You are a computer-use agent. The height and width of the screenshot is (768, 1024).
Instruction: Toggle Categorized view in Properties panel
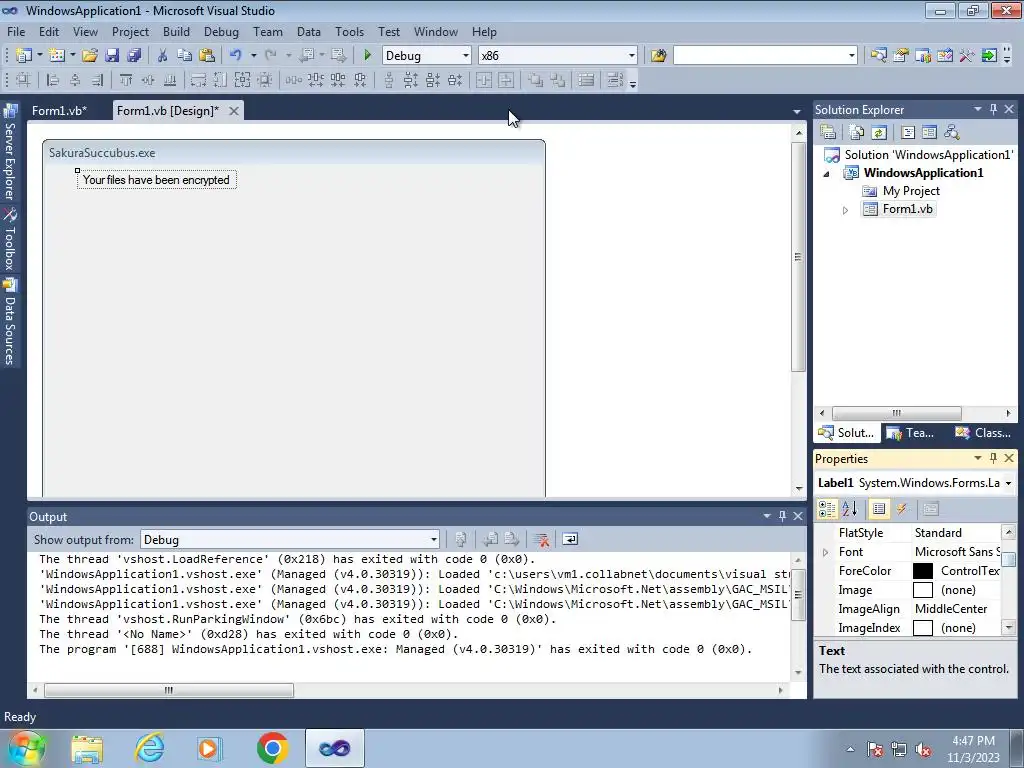click(827, 509)
